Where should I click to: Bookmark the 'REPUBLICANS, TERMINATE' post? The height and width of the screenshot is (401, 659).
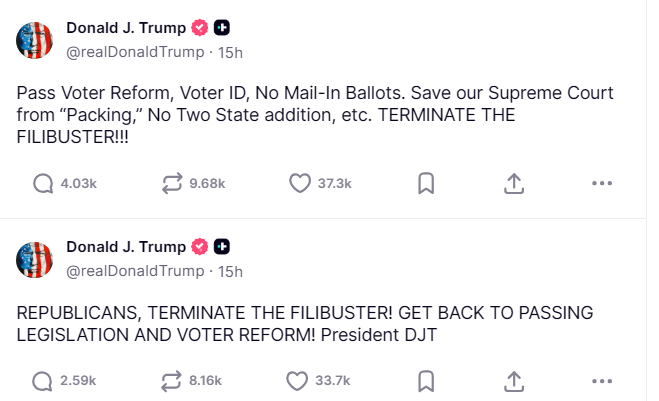coord(425,380)
